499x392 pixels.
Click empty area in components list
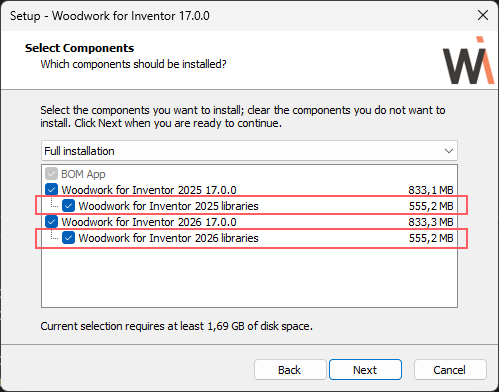click(249, 277)
